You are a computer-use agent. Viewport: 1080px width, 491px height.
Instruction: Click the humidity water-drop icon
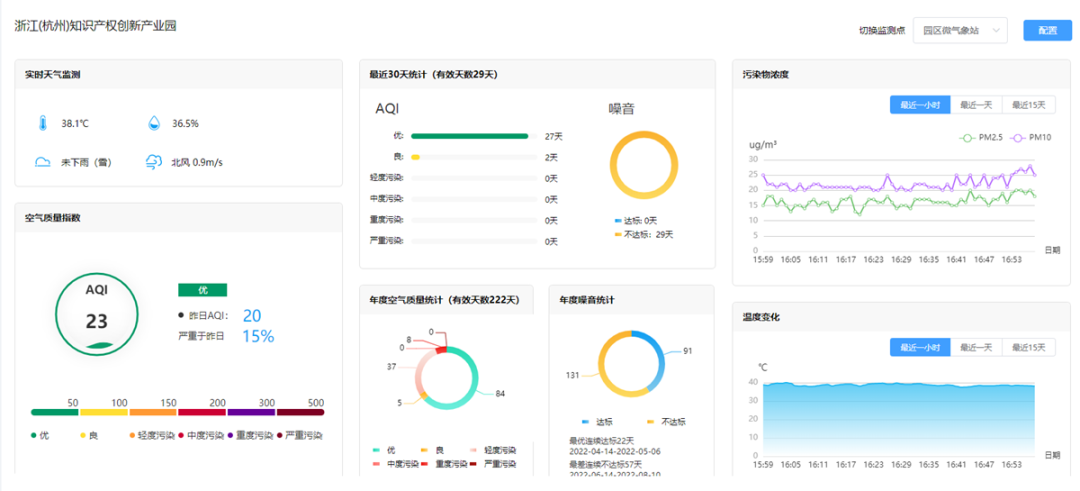point(154,123)
